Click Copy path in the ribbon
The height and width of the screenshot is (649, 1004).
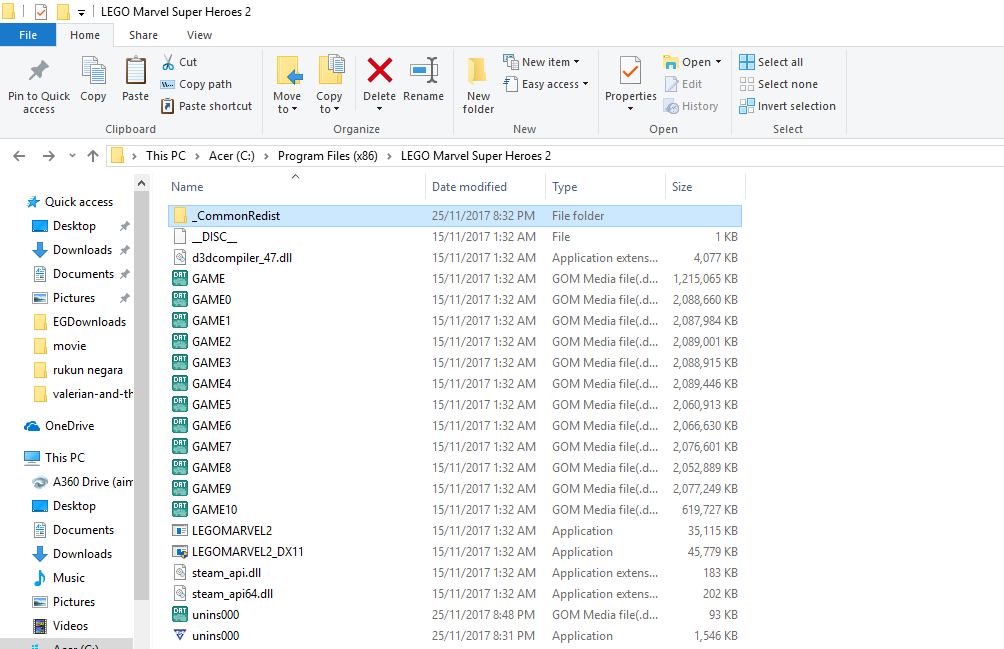196,84
